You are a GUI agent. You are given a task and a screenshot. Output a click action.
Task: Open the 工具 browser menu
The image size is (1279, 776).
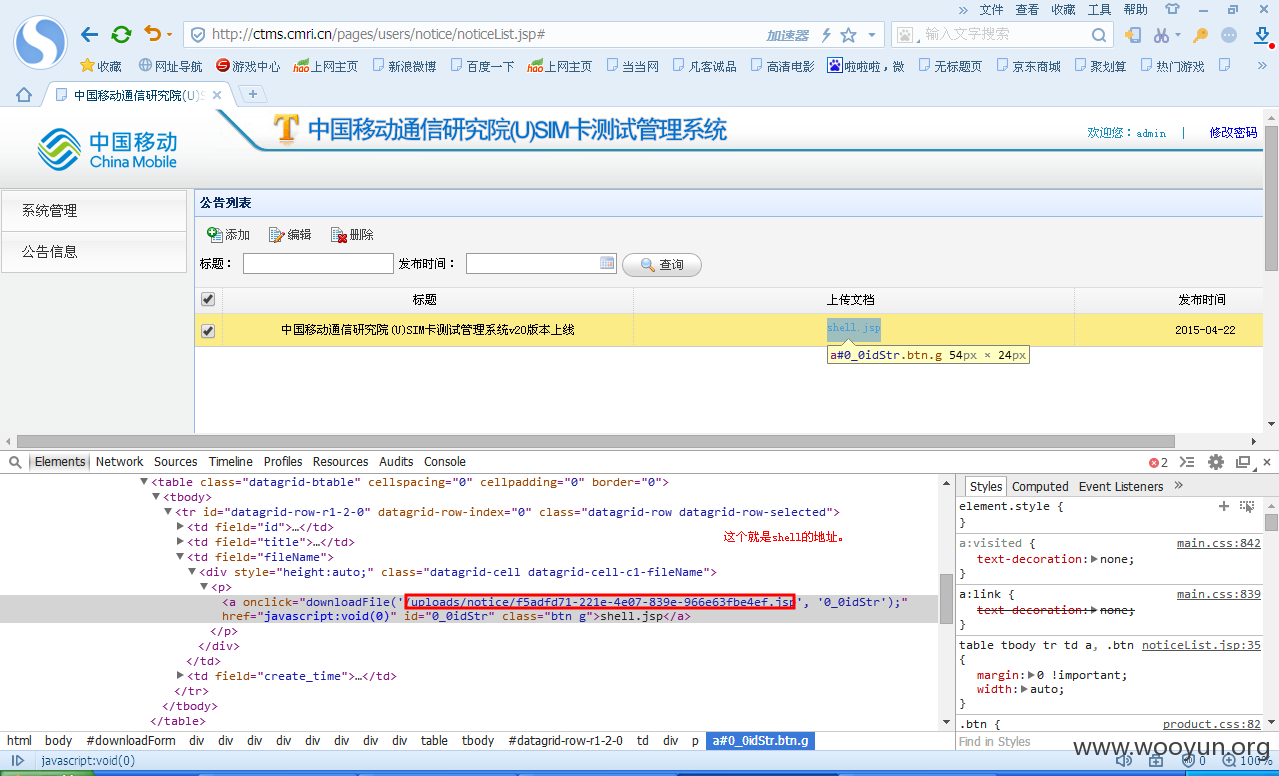[1099, 10]
